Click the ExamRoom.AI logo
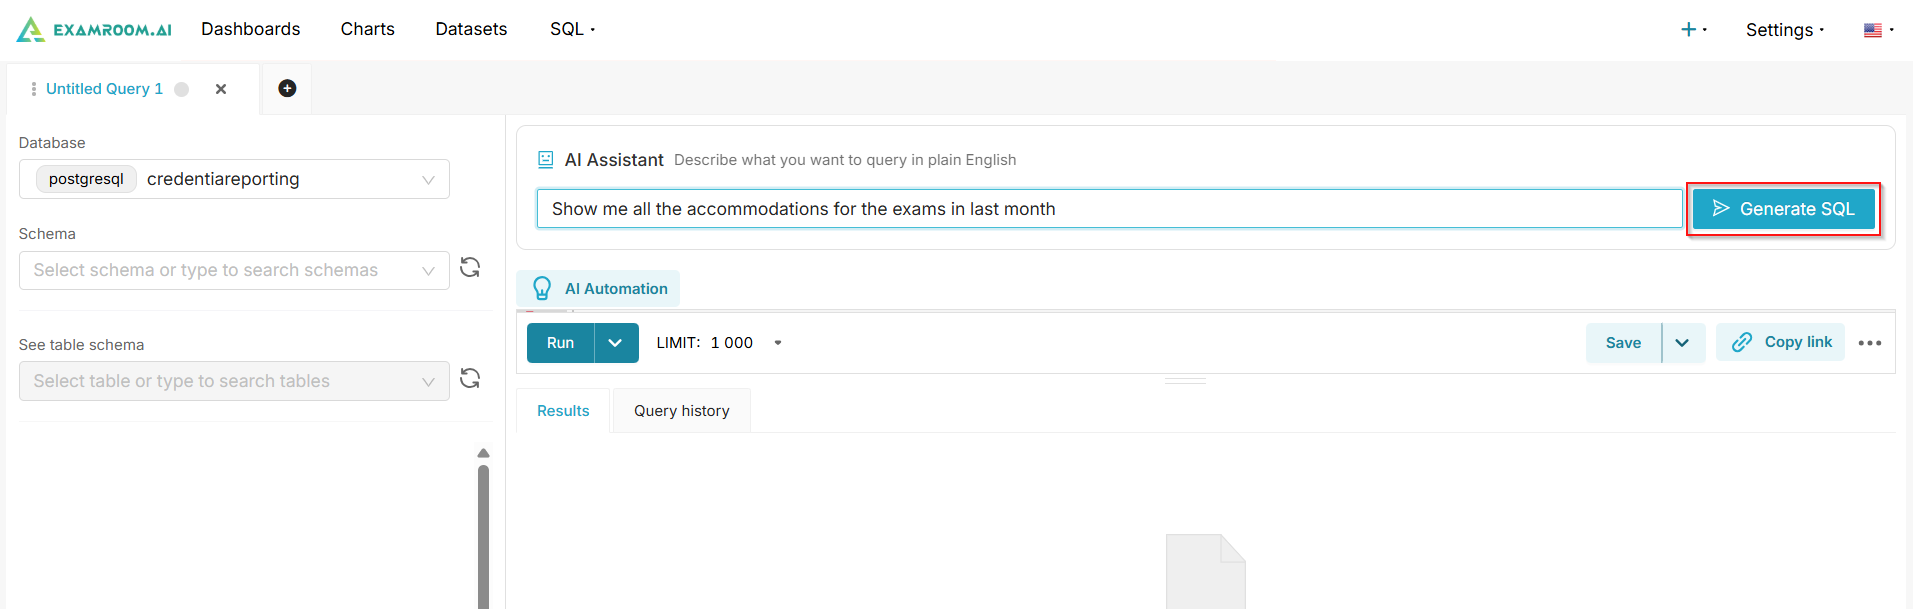This screenshot has width=1913, height=609. pos(94,30)
